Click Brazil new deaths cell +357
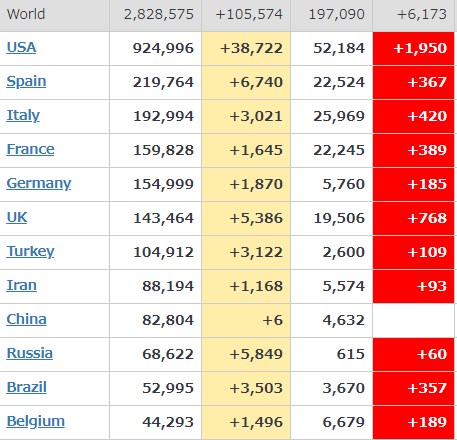 click(x=413, y=388)
